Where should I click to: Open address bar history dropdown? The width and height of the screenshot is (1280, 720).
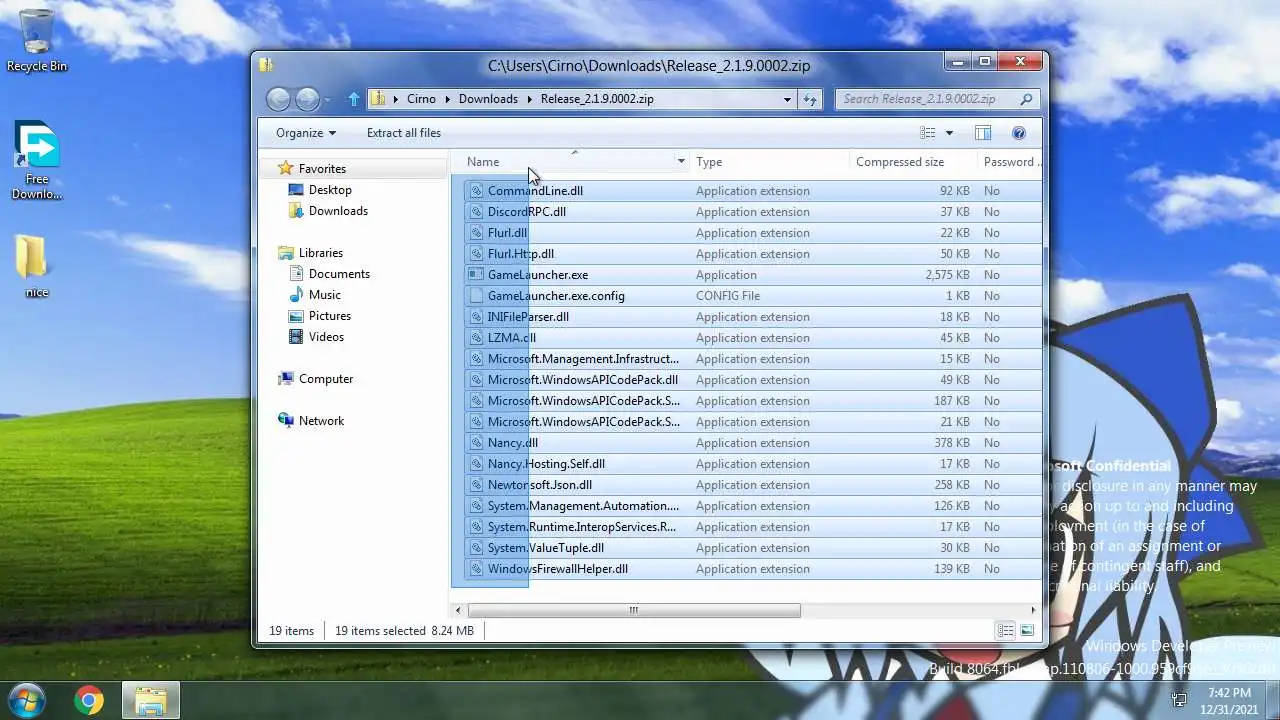click(788, 99)
